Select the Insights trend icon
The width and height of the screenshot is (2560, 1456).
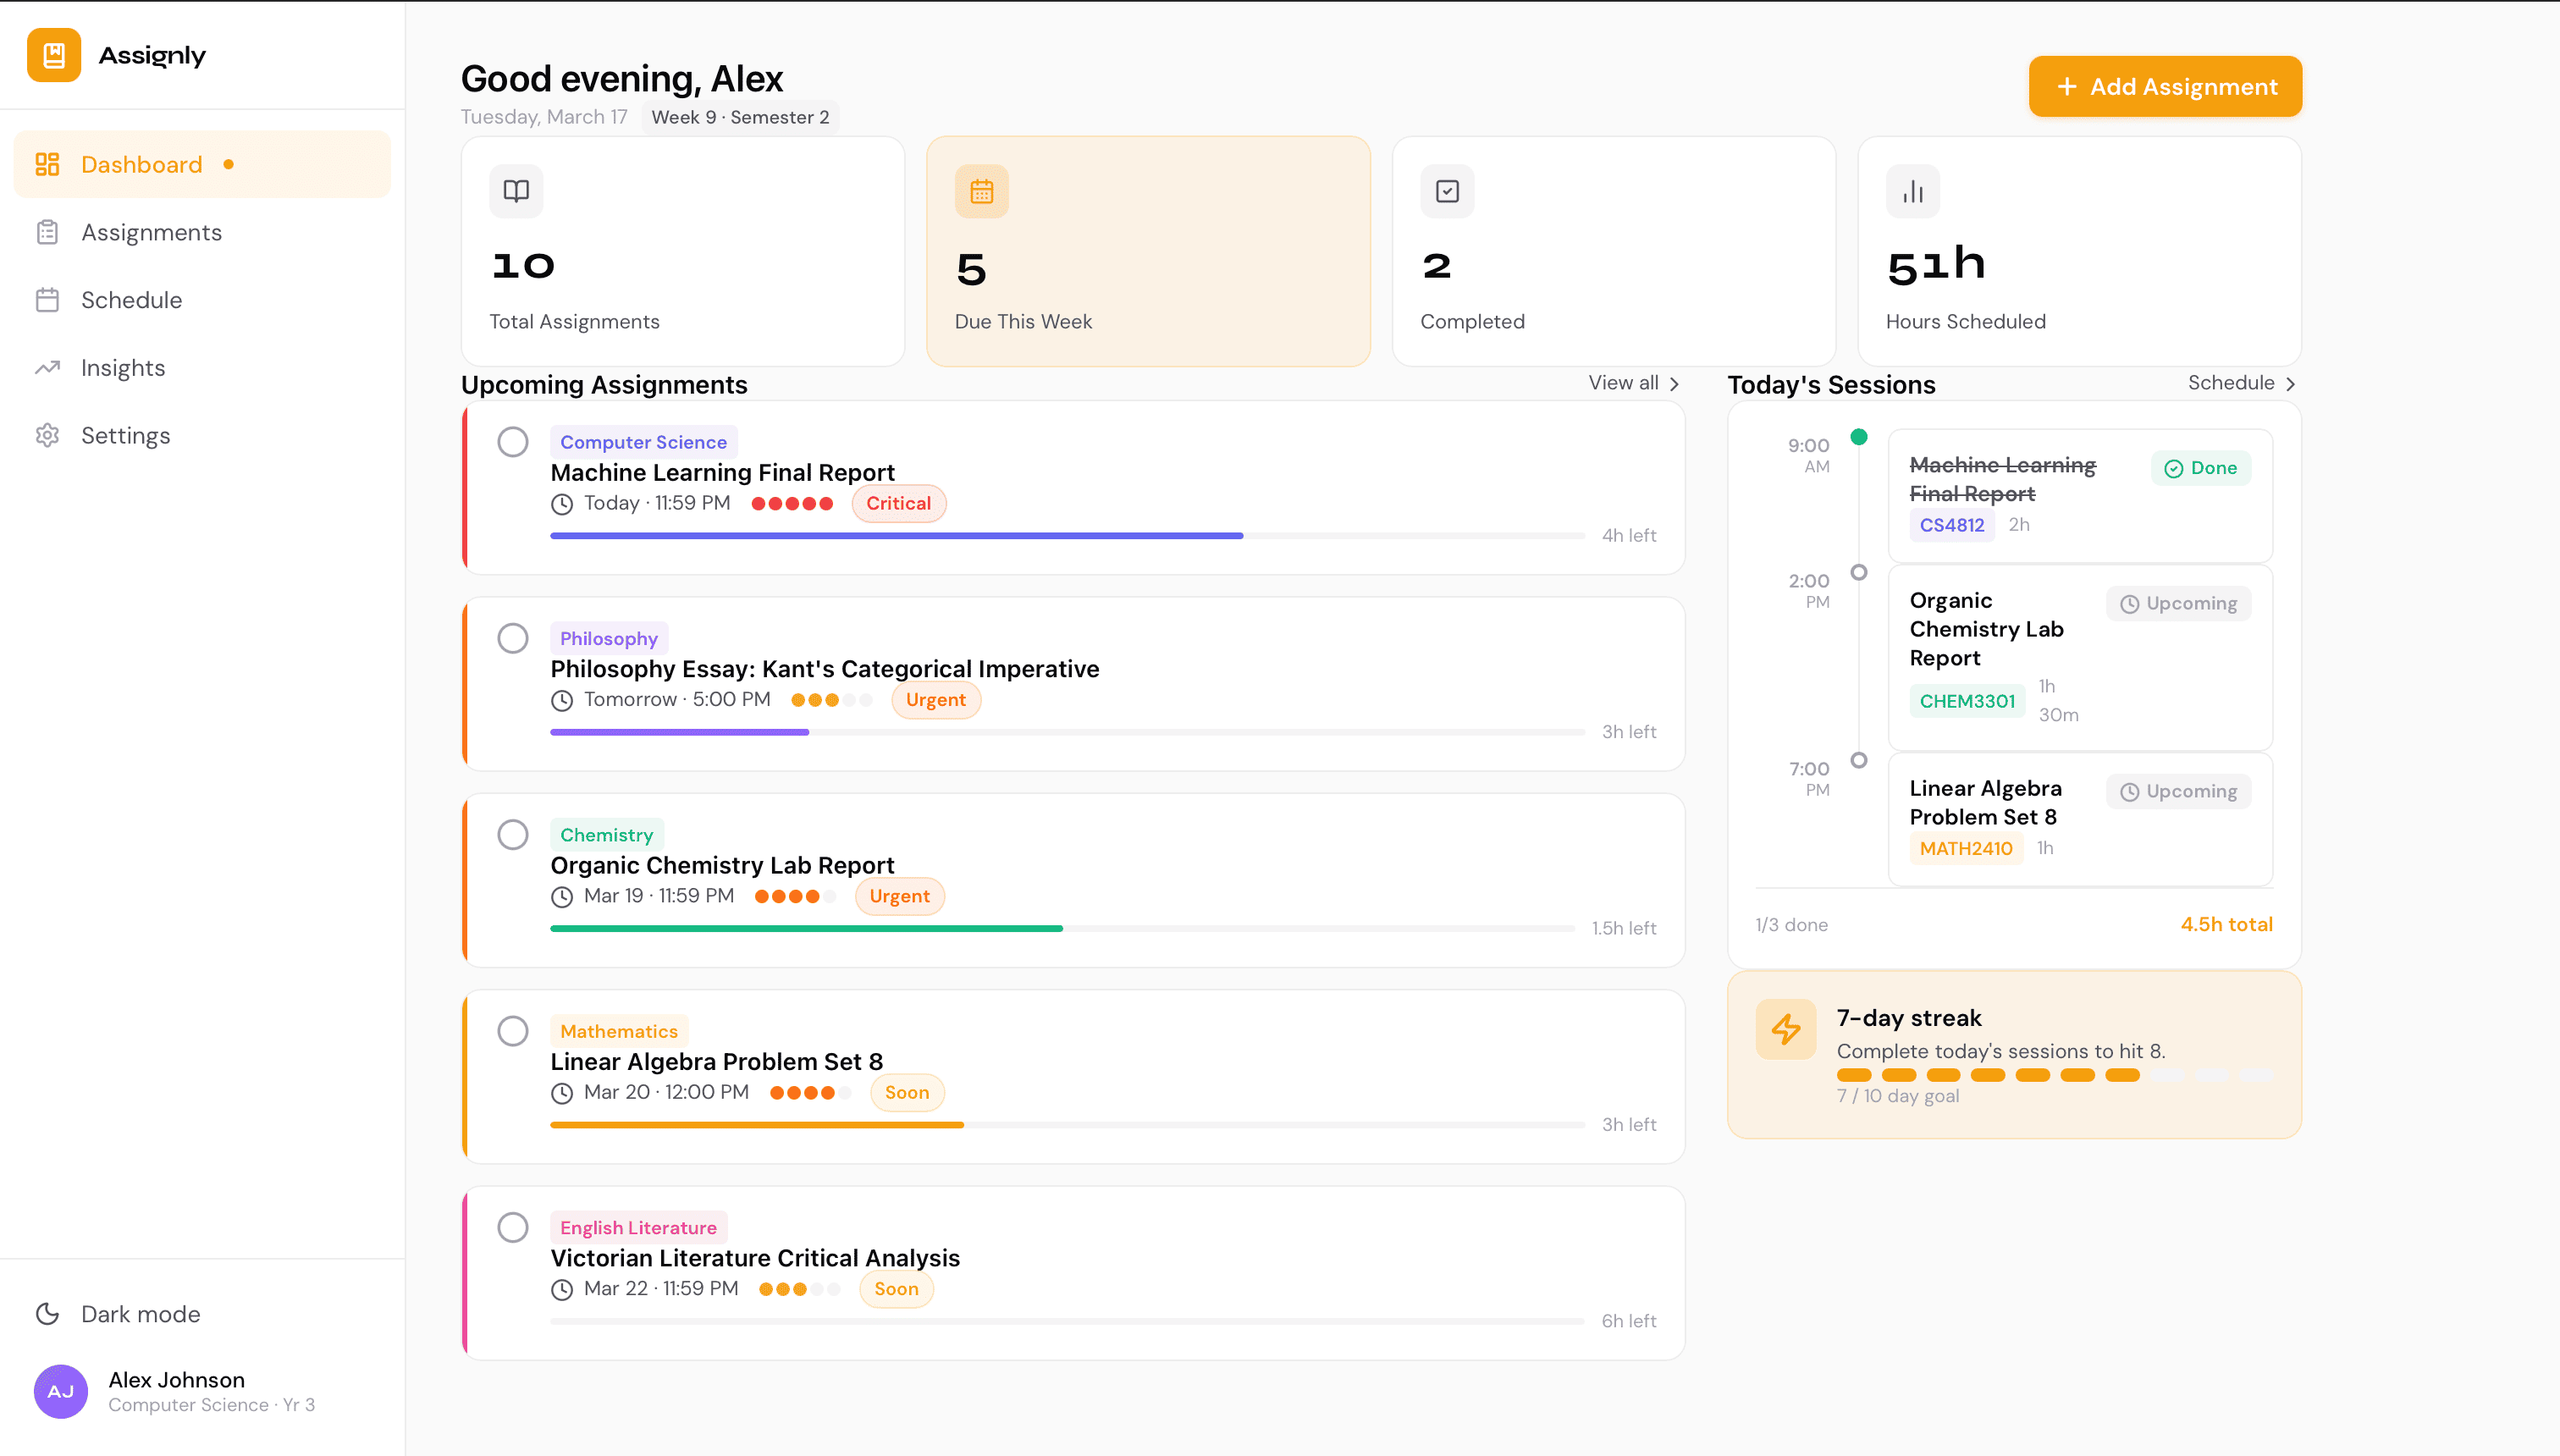48,367
